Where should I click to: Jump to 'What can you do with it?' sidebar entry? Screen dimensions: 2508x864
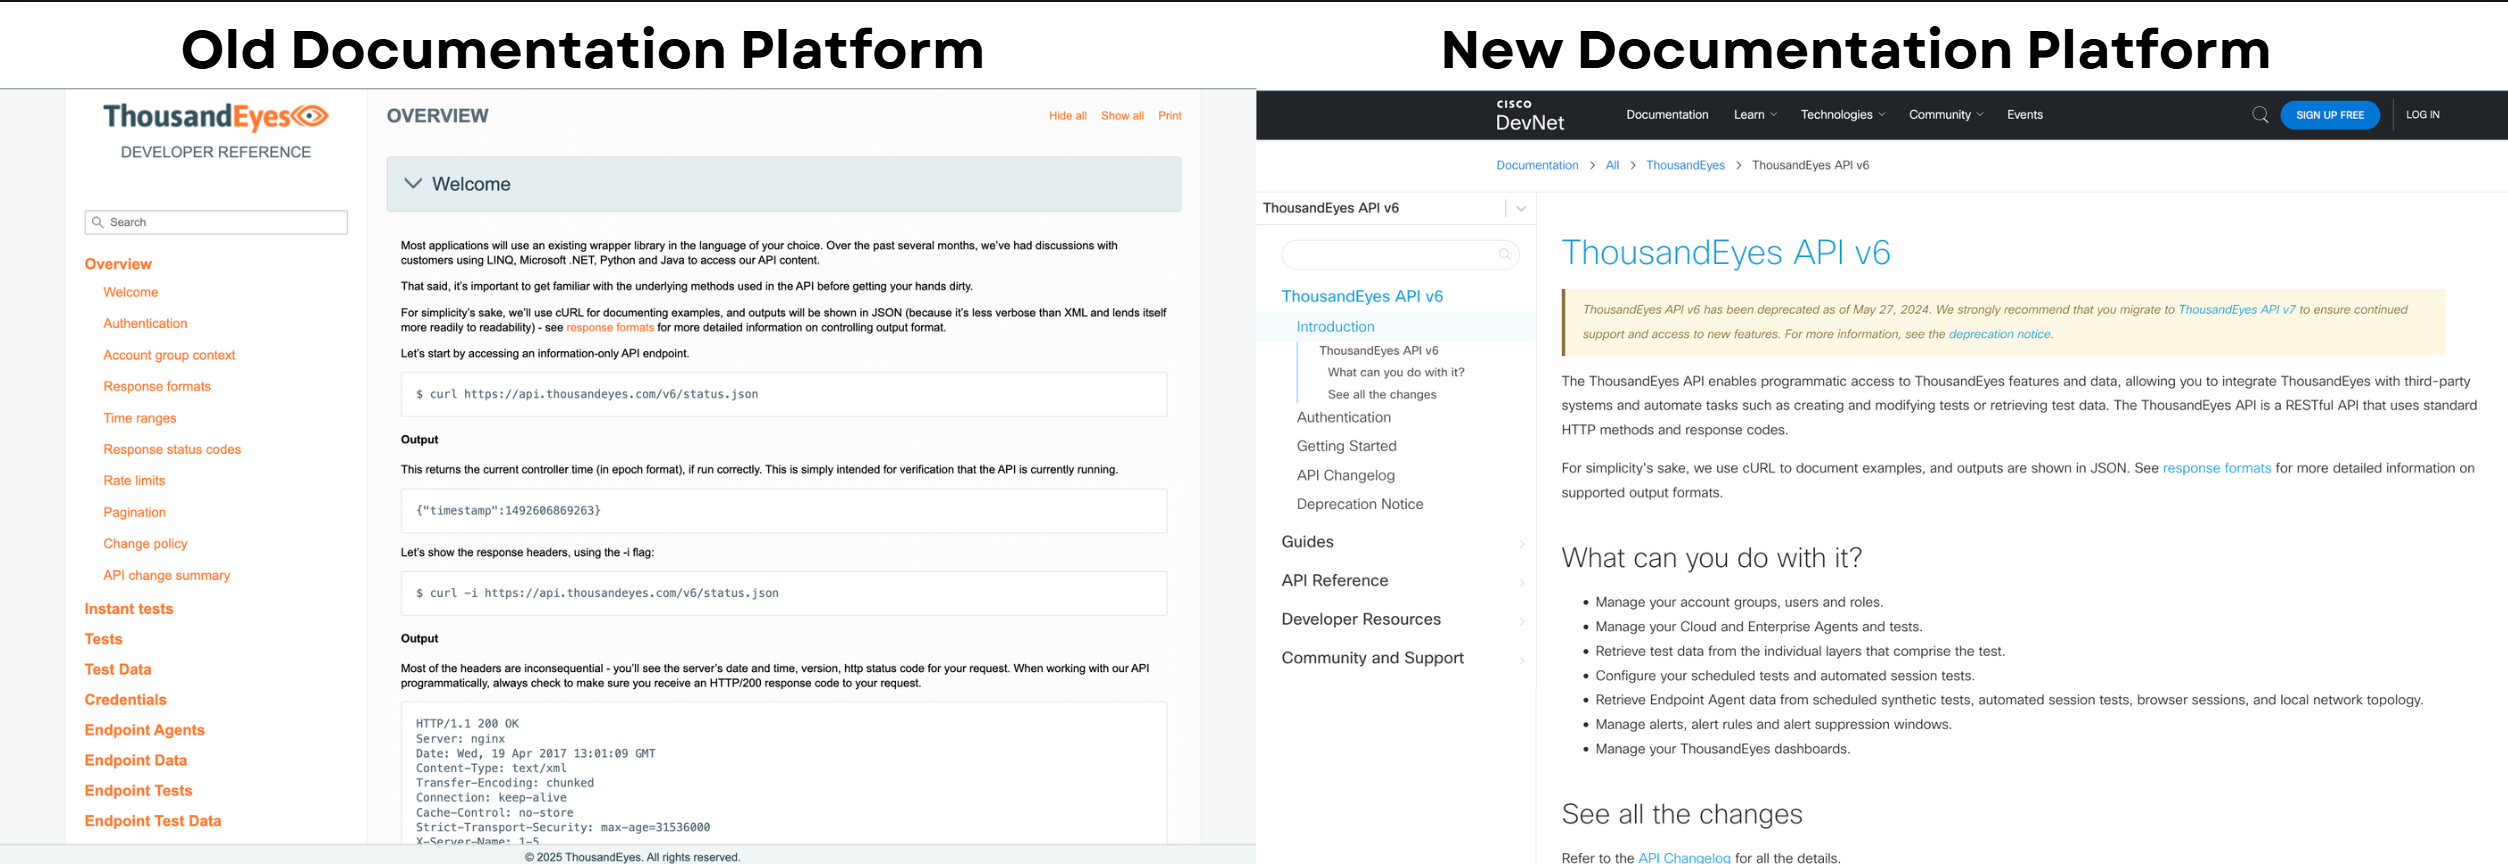(x=1396, y=372)
